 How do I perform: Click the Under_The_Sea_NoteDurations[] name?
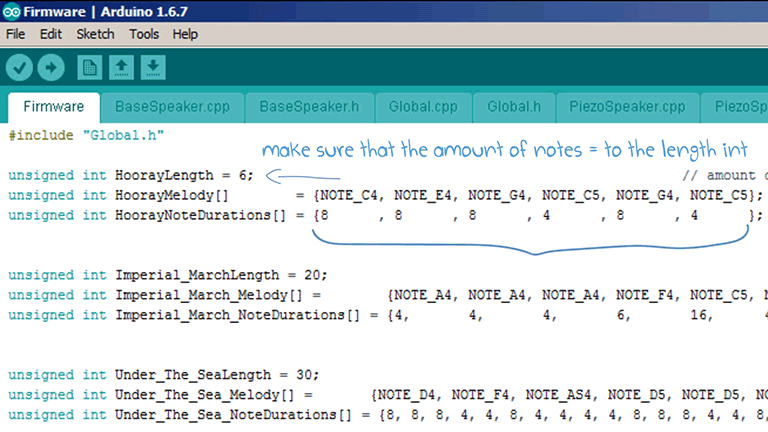click(233, 415)
